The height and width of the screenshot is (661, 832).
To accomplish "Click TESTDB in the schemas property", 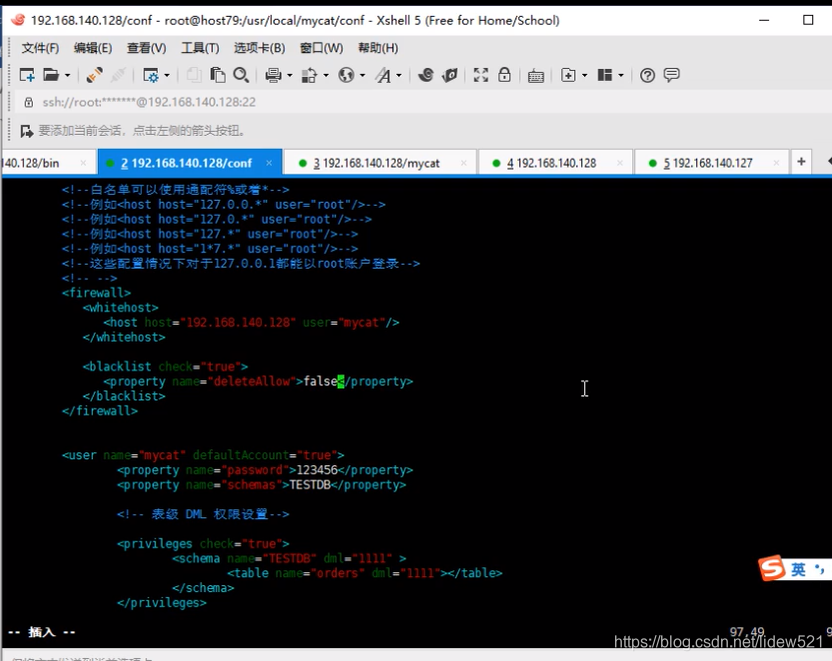I will coord(310,484).
